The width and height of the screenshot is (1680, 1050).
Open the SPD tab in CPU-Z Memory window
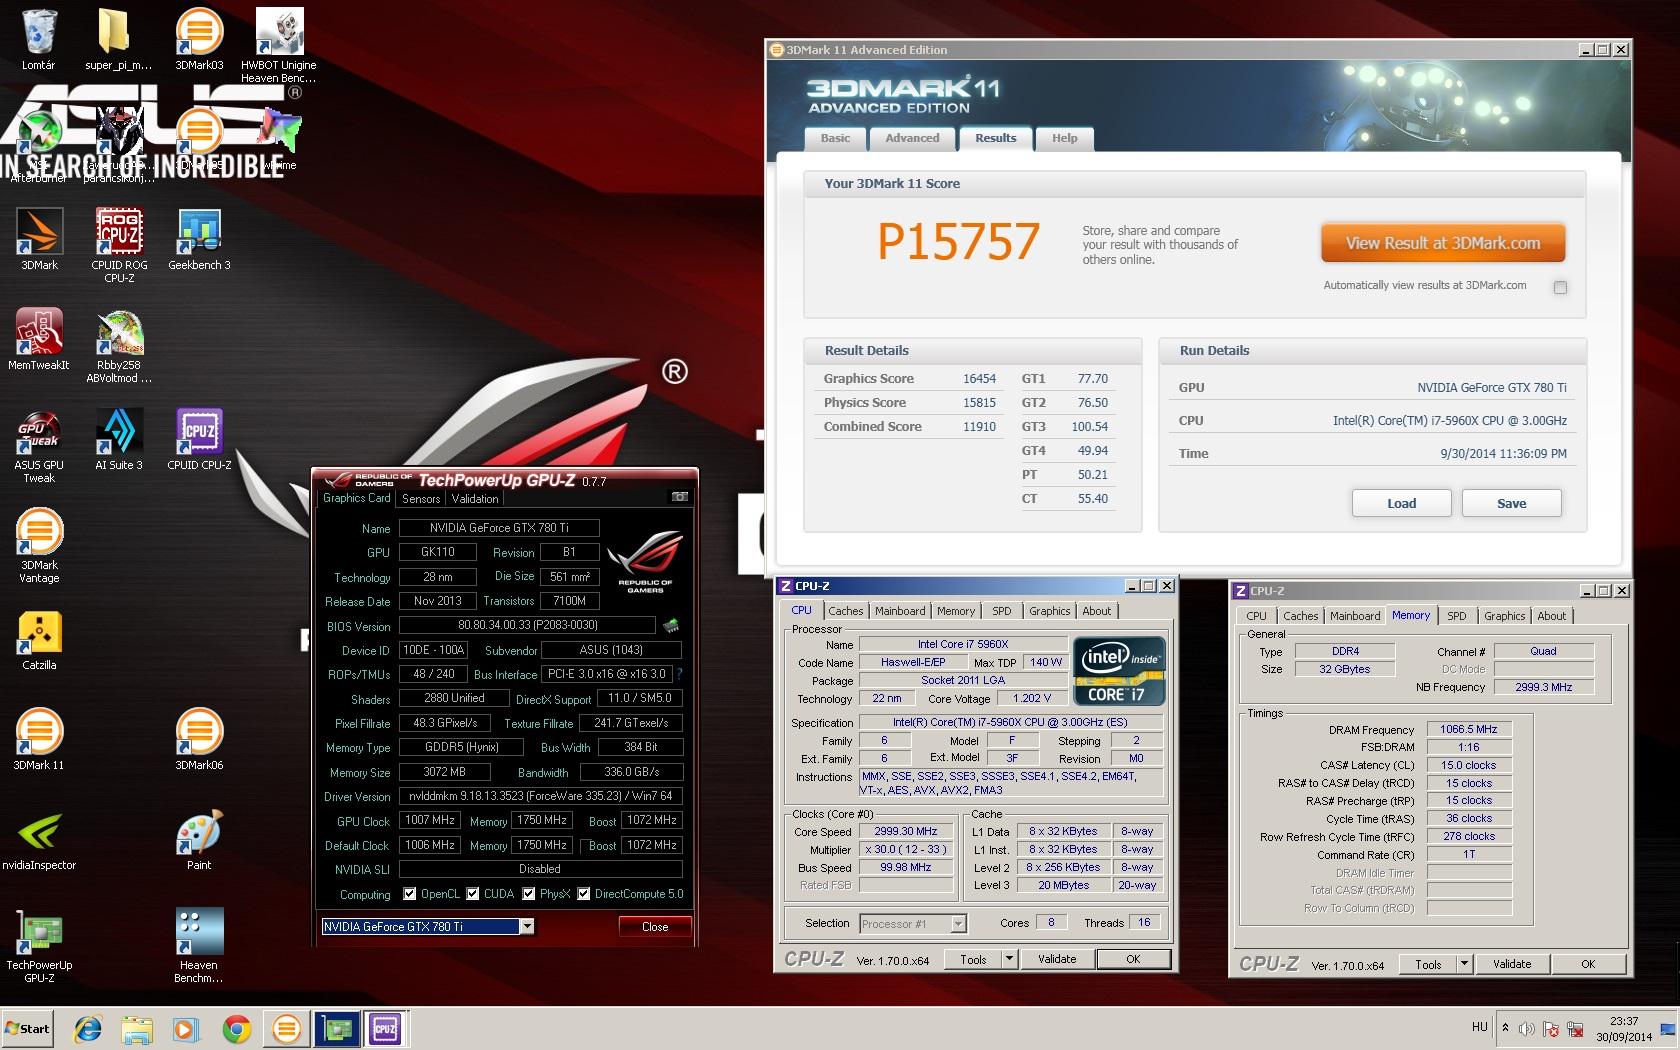(x=1457, y=616)
